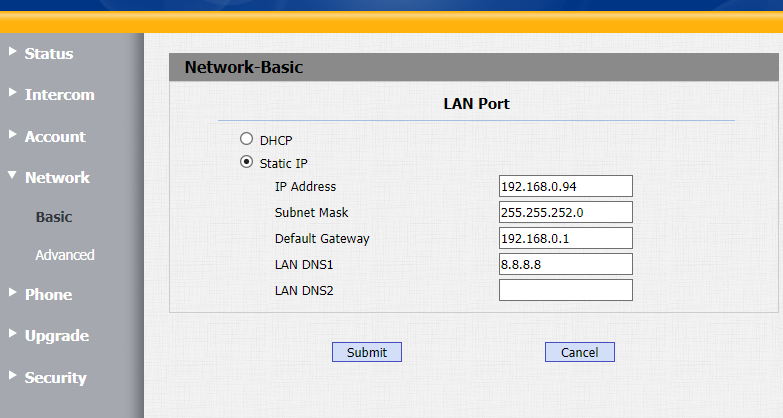Expand the Phone section arrow
783x418 pixels.
12,293
